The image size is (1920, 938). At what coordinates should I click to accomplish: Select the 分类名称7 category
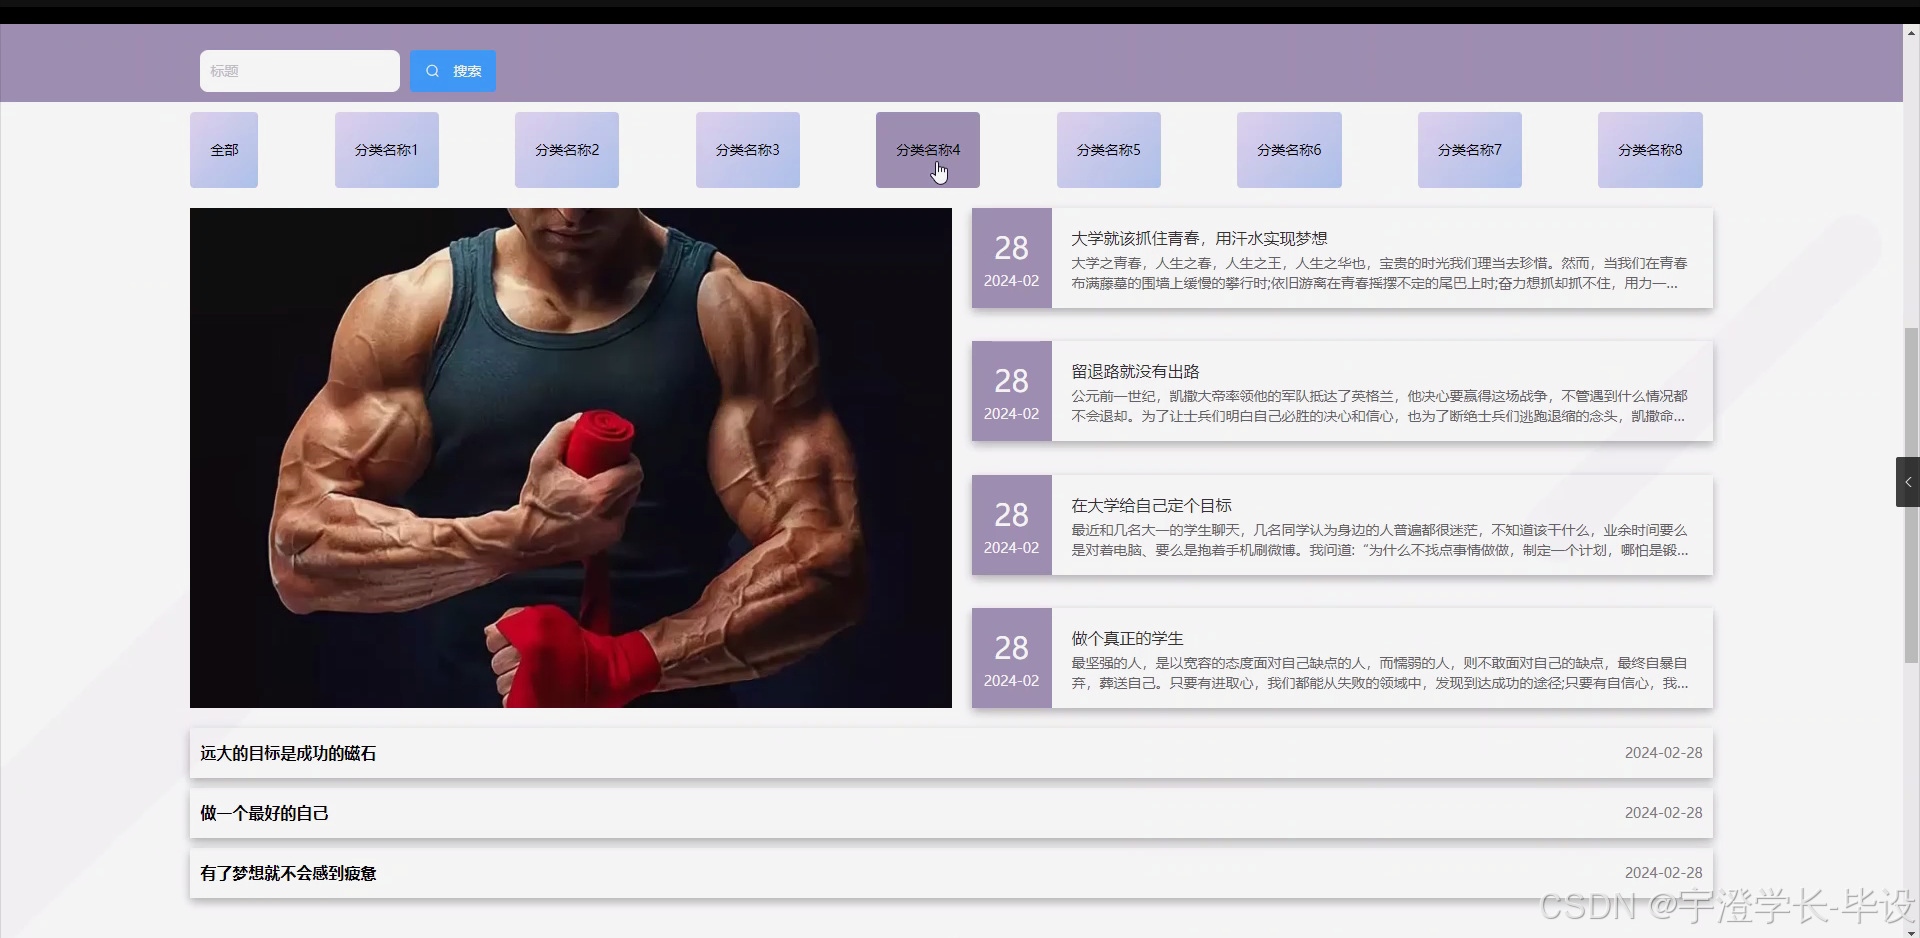tap(1468, 149)
